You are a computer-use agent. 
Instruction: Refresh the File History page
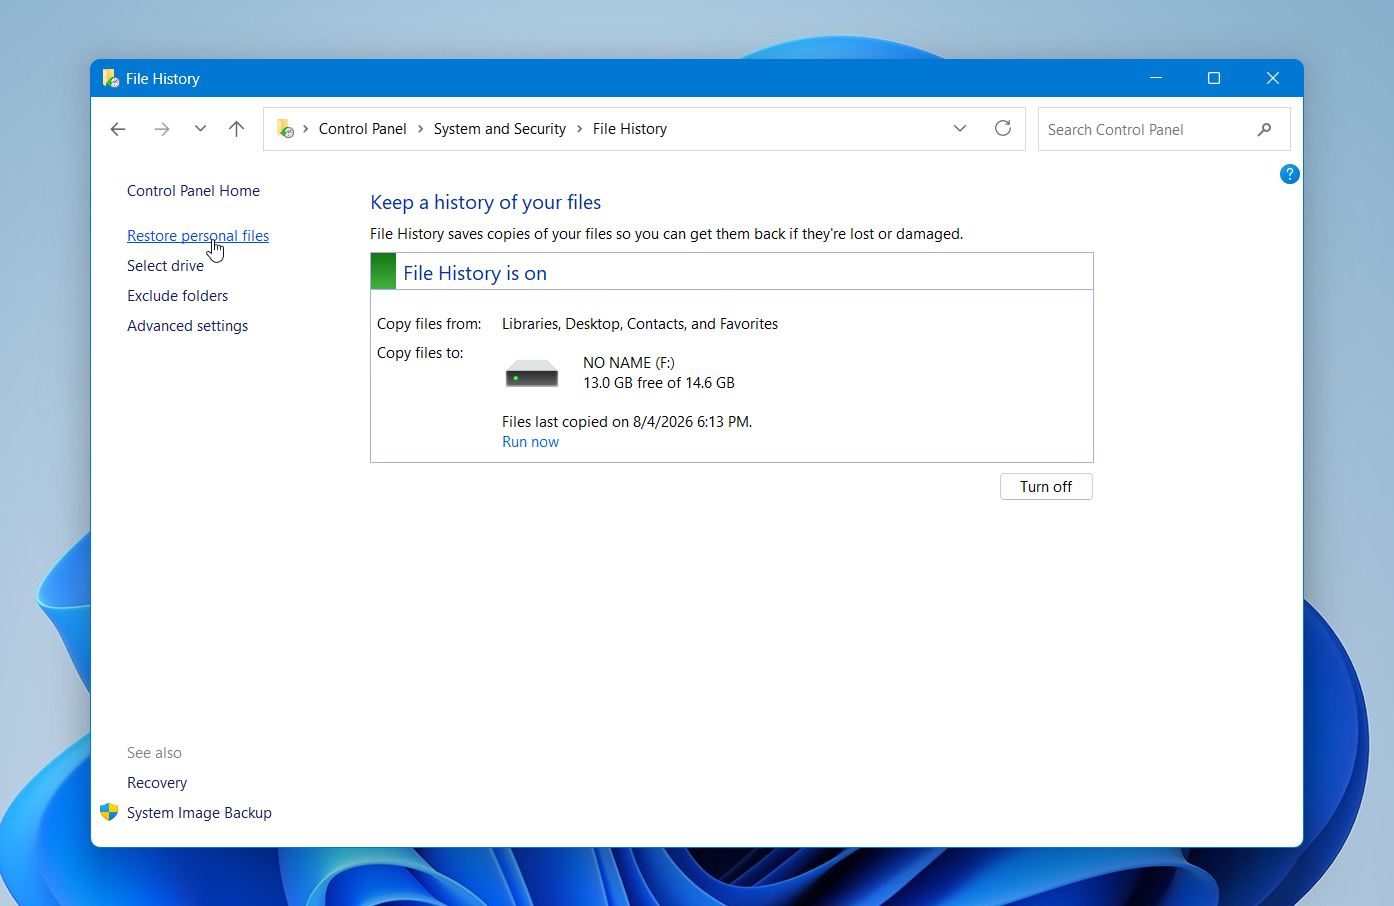tap(1003, 129)
